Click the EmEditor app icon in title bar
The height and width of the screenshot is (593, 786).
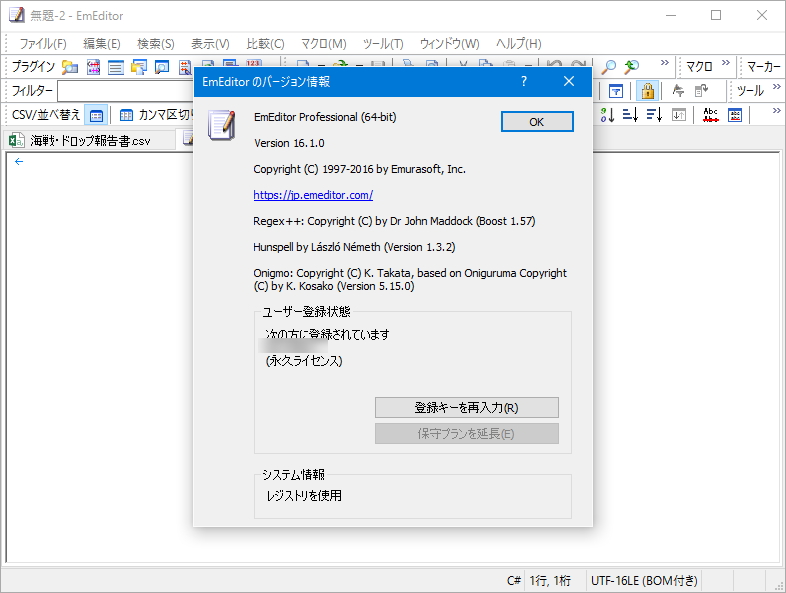(17, 15)
